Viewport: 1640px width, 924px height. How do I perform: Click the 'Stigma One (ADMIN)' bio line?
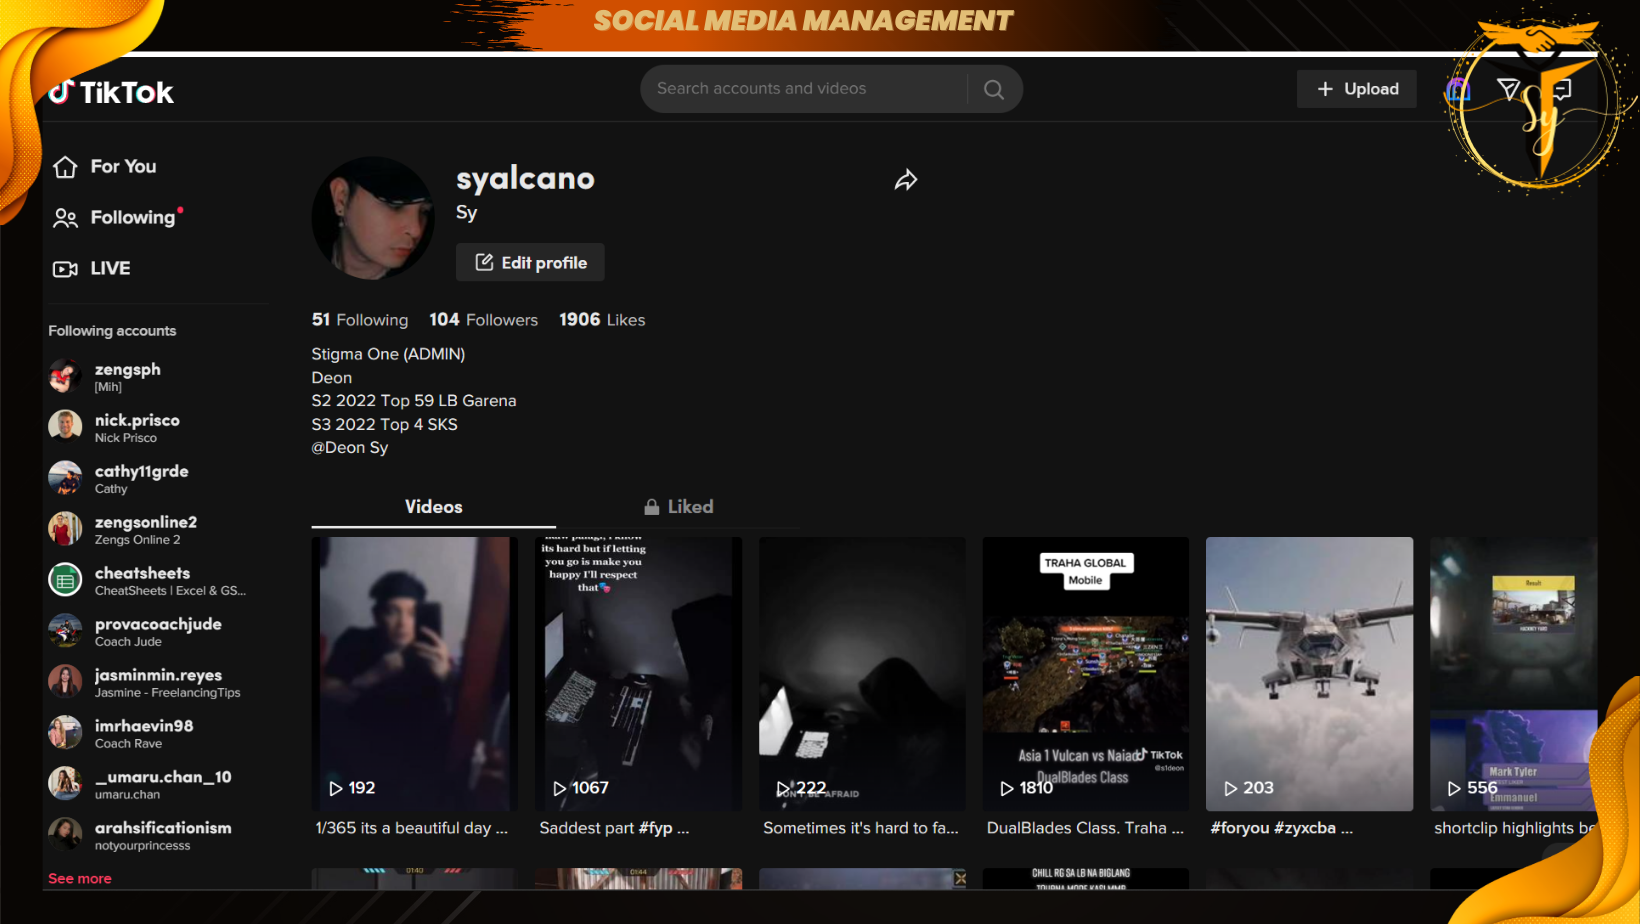[388, 354]
